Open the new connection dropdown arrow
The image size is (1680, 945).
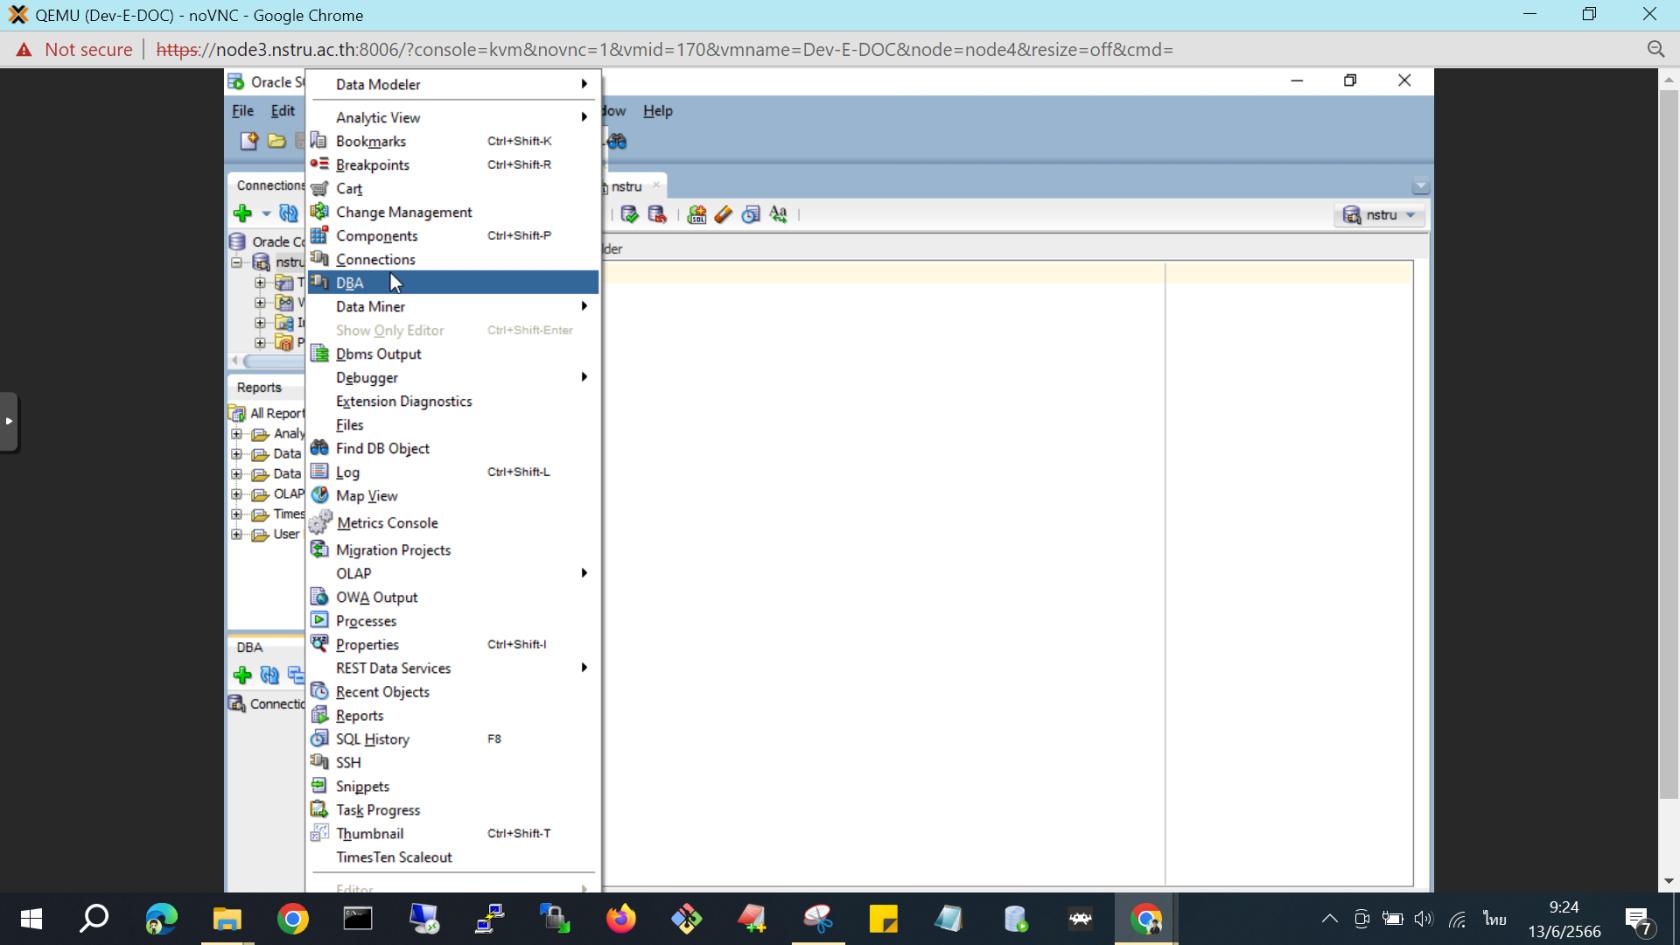266,214
